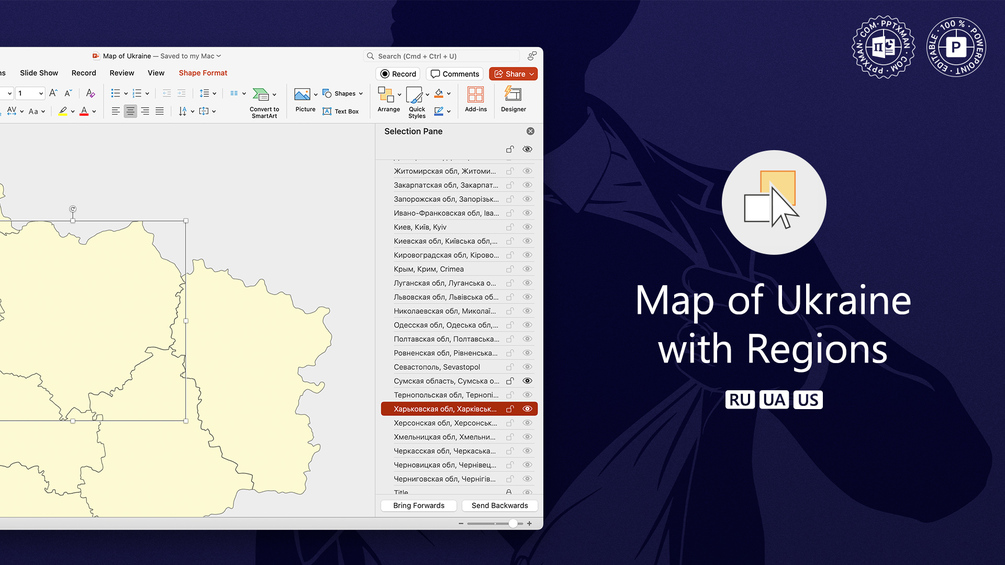Screen dimensions: 1005x565
Task: Click the font color A icon
Action: tap(84, 111)
